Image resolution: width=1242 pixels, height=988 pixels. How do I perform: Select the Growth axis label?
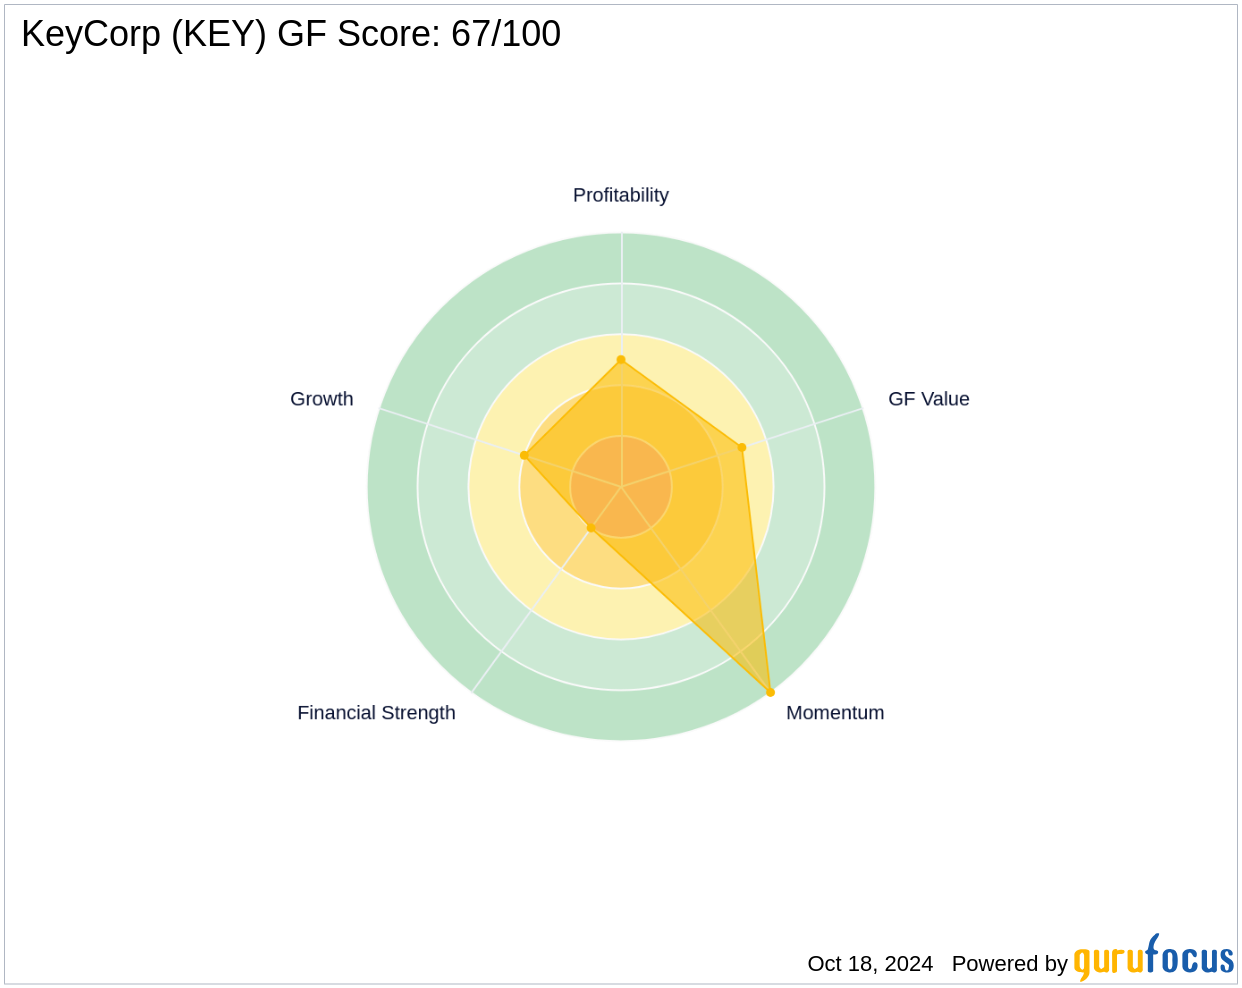(321, 399)
